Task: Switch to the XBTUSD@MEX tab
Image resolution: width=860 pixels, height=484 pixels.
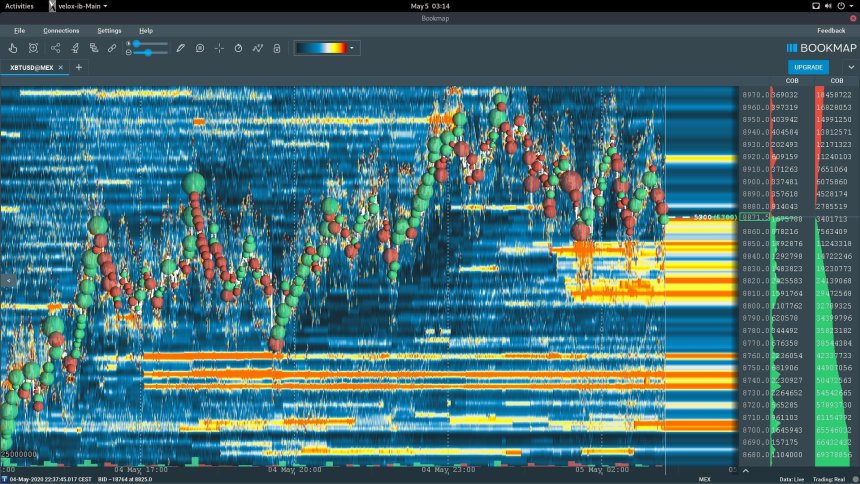Action: pos(30,67)
